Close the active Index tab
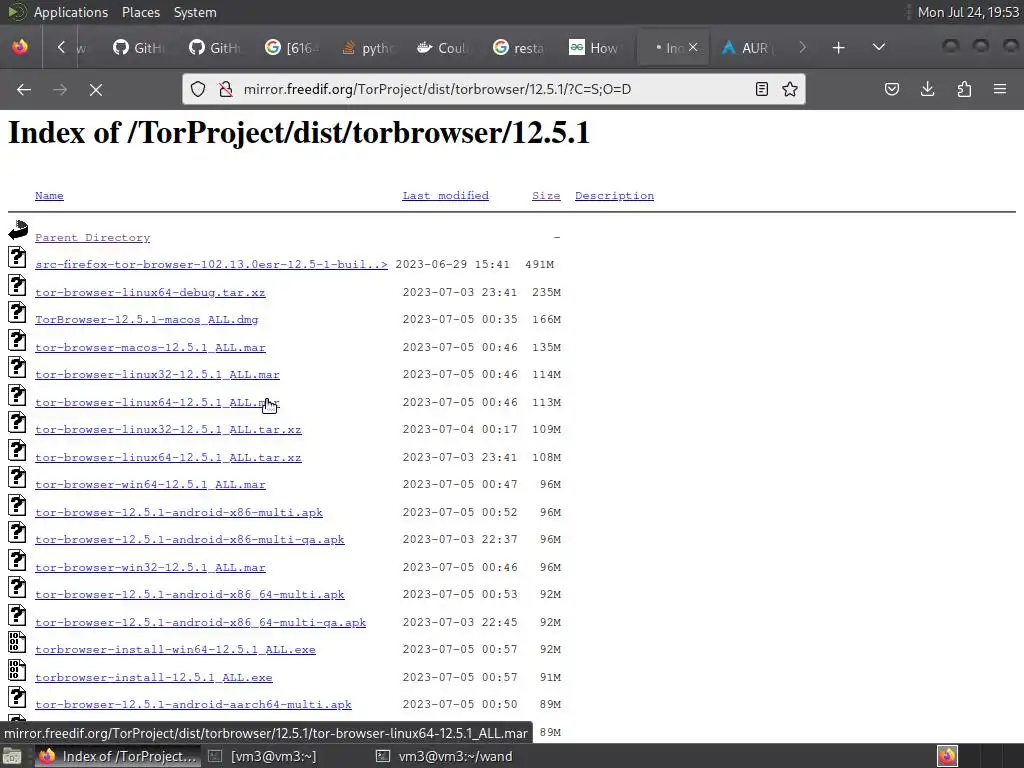Screen dimensions: 1024x768 pos(693,47)
